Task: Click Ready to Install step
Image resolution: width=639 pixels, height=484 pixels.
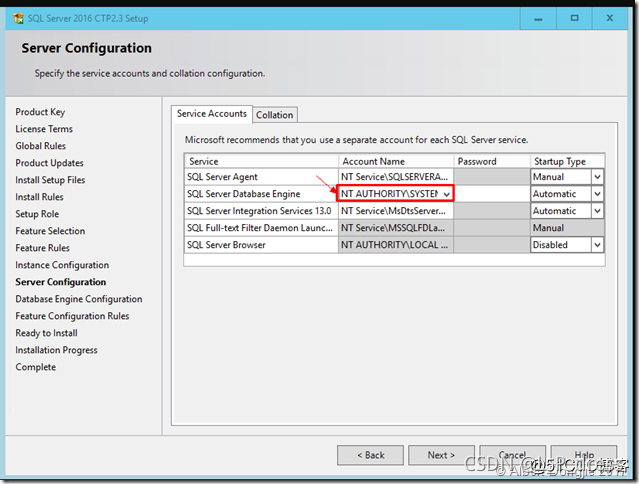Action: pyautogui.click(x=46, y=333)
